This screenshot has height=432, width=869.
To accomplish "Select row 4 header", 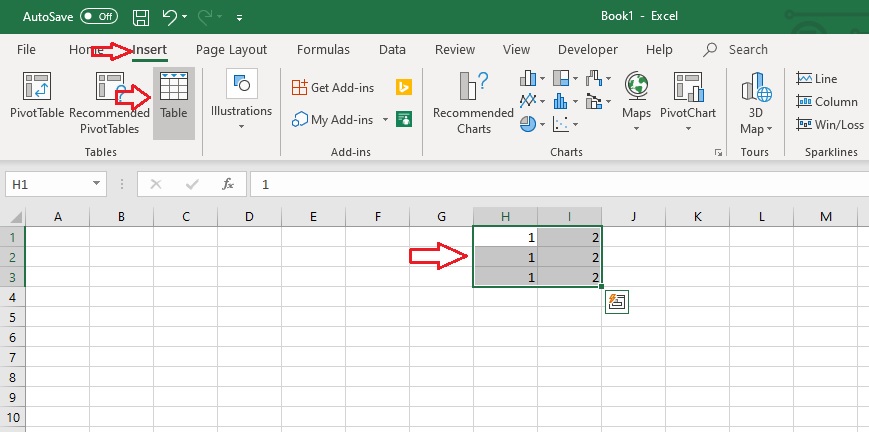I will (x=13, y=297).
